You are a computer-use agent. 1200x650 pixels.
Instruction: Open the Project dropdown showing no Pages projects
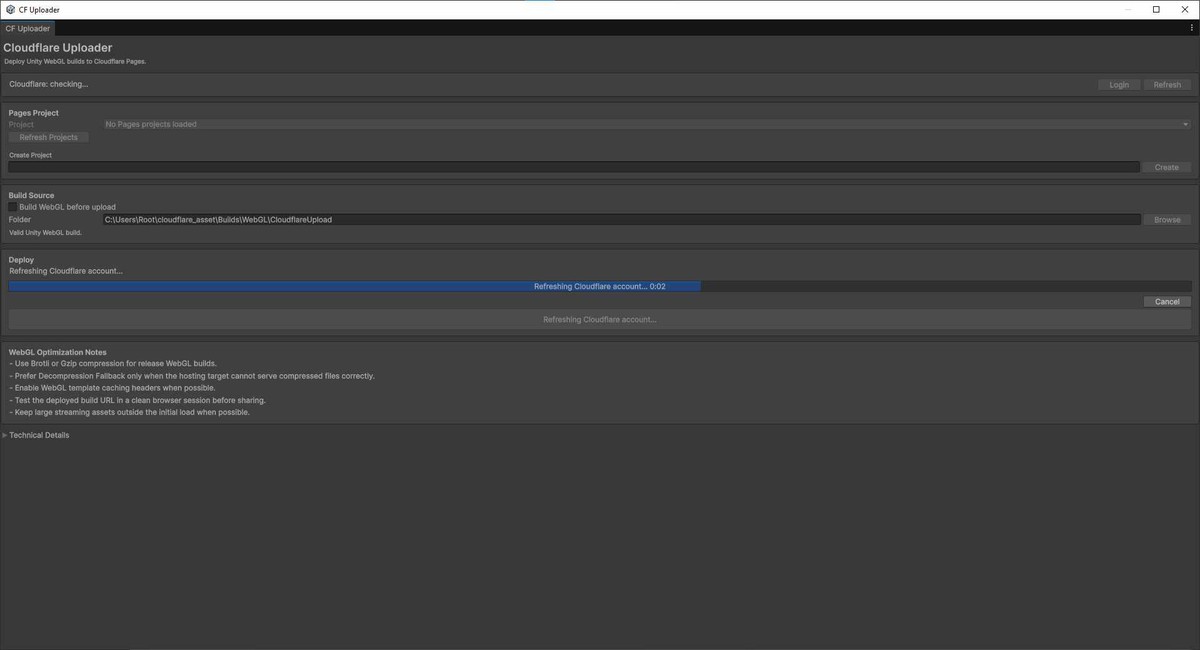[647, 125]
